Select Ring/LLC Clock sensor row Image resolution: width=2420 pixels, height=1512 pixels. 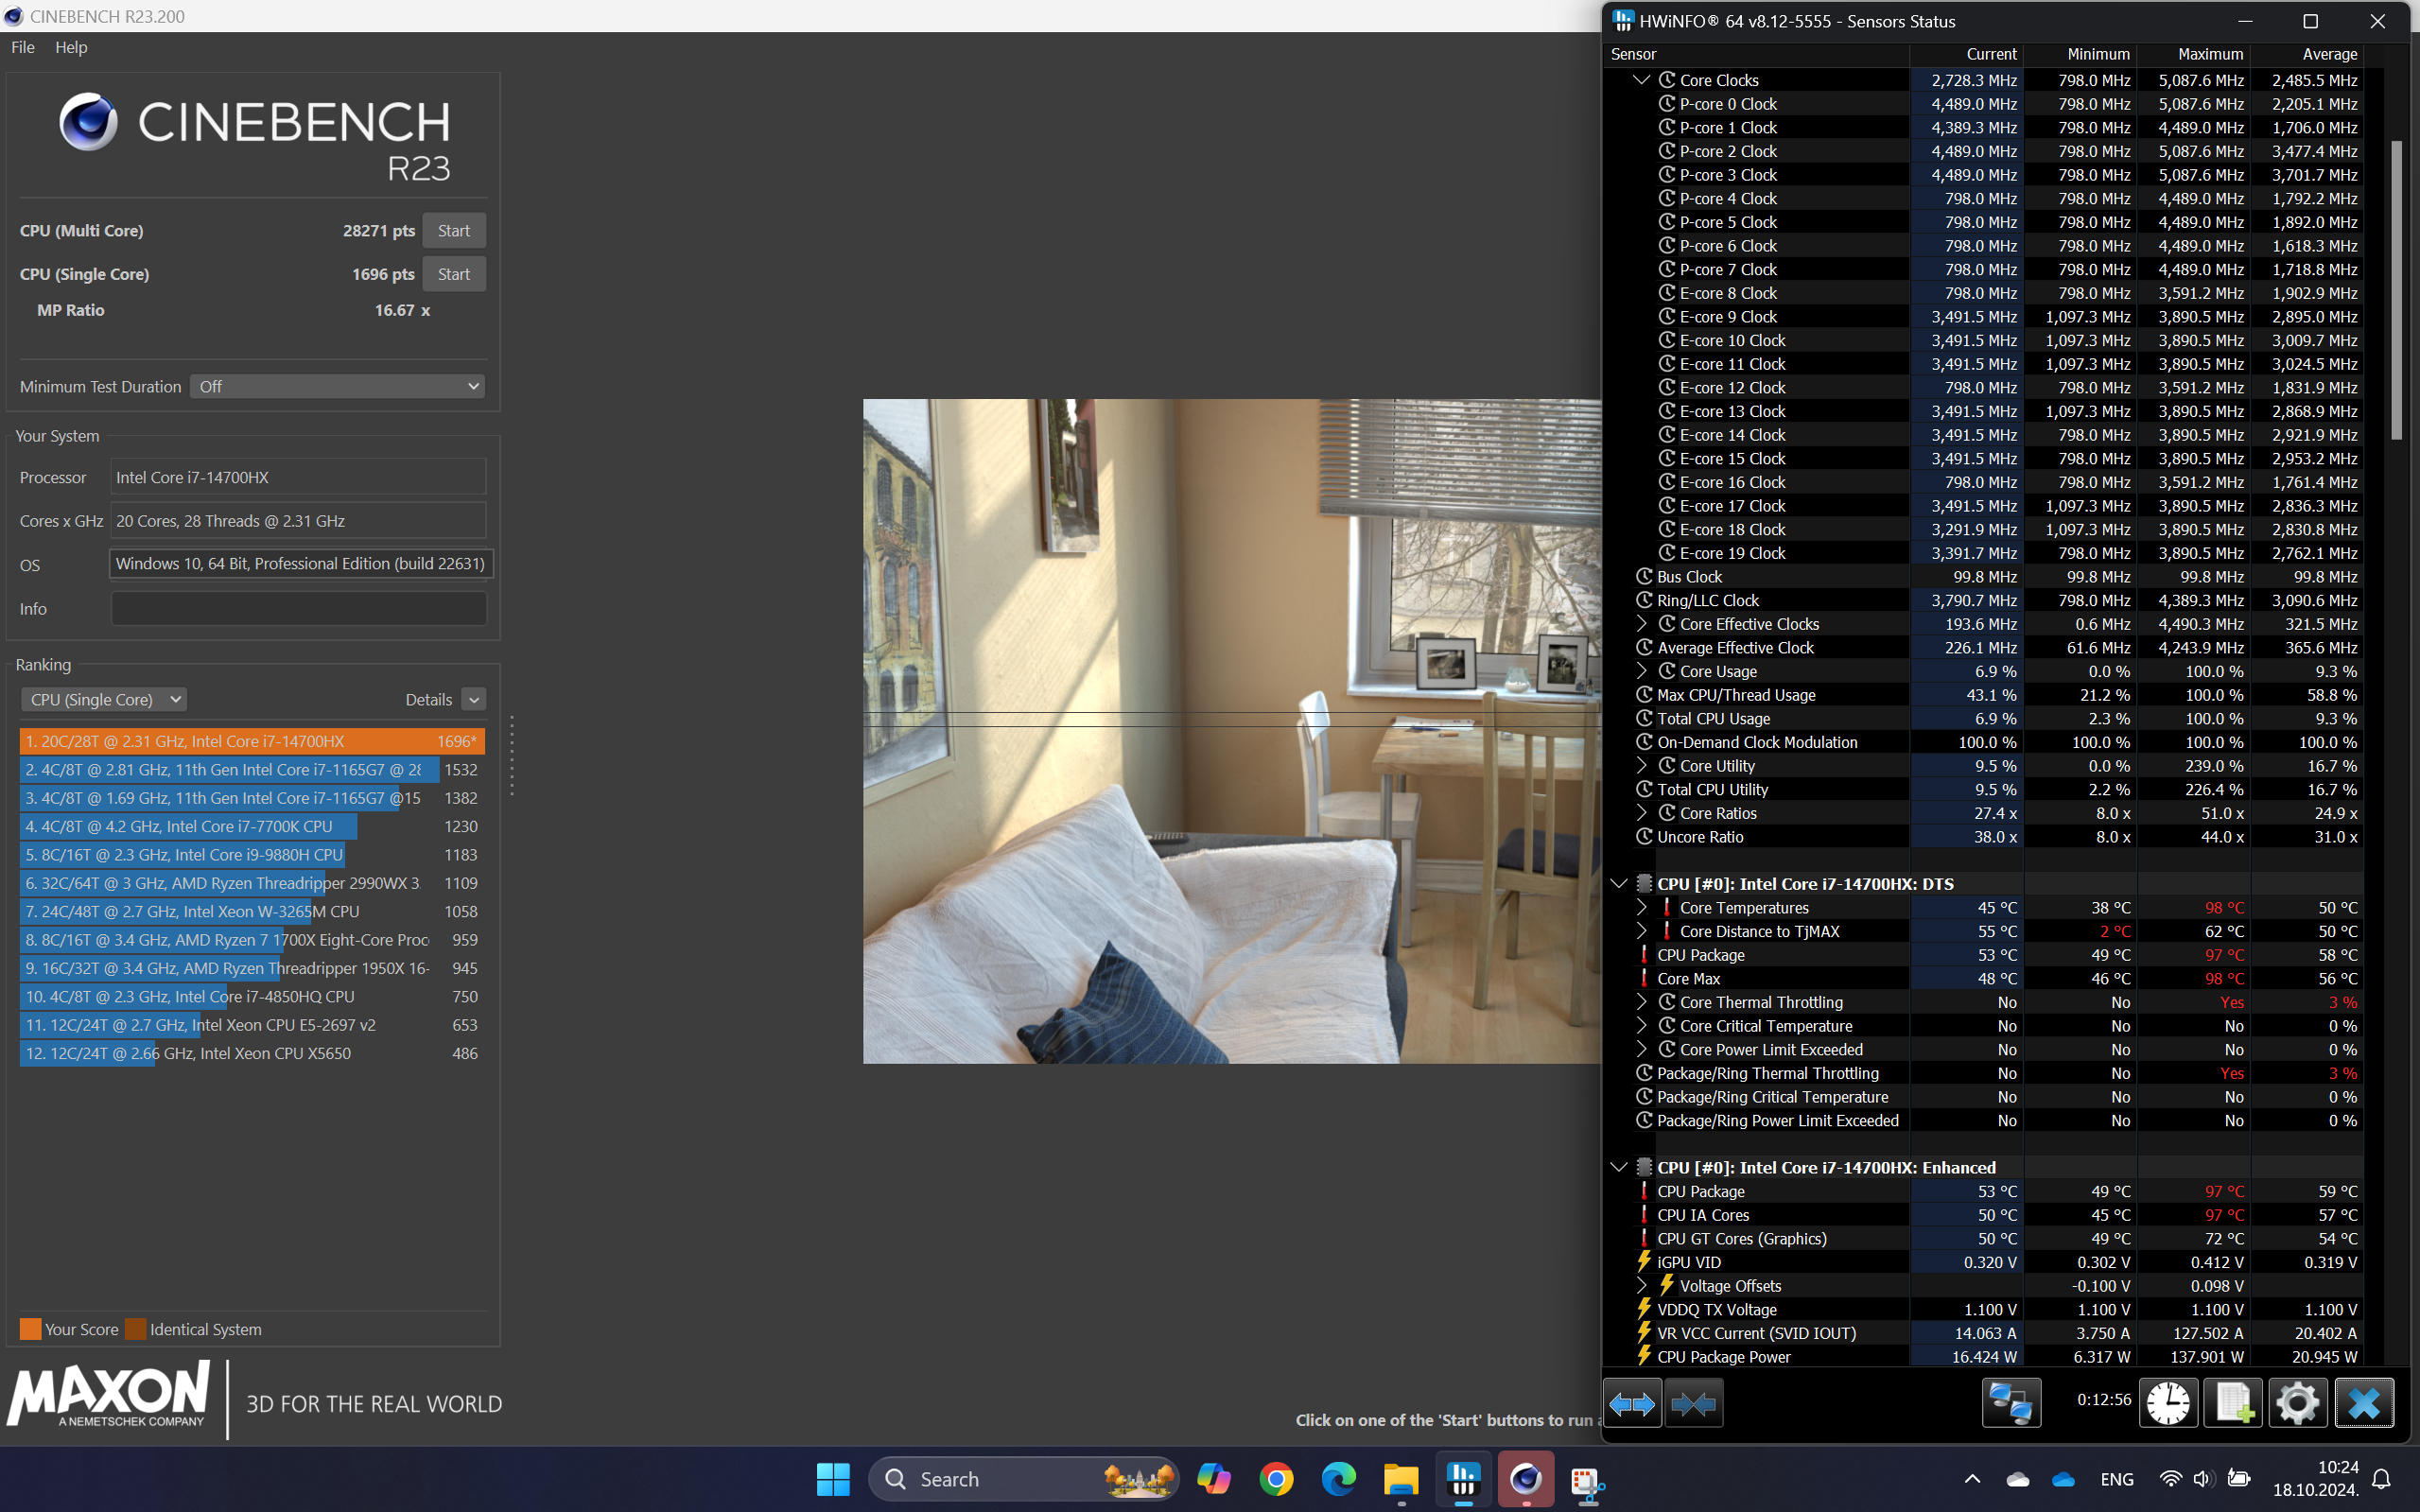(x=1984, y=600)
